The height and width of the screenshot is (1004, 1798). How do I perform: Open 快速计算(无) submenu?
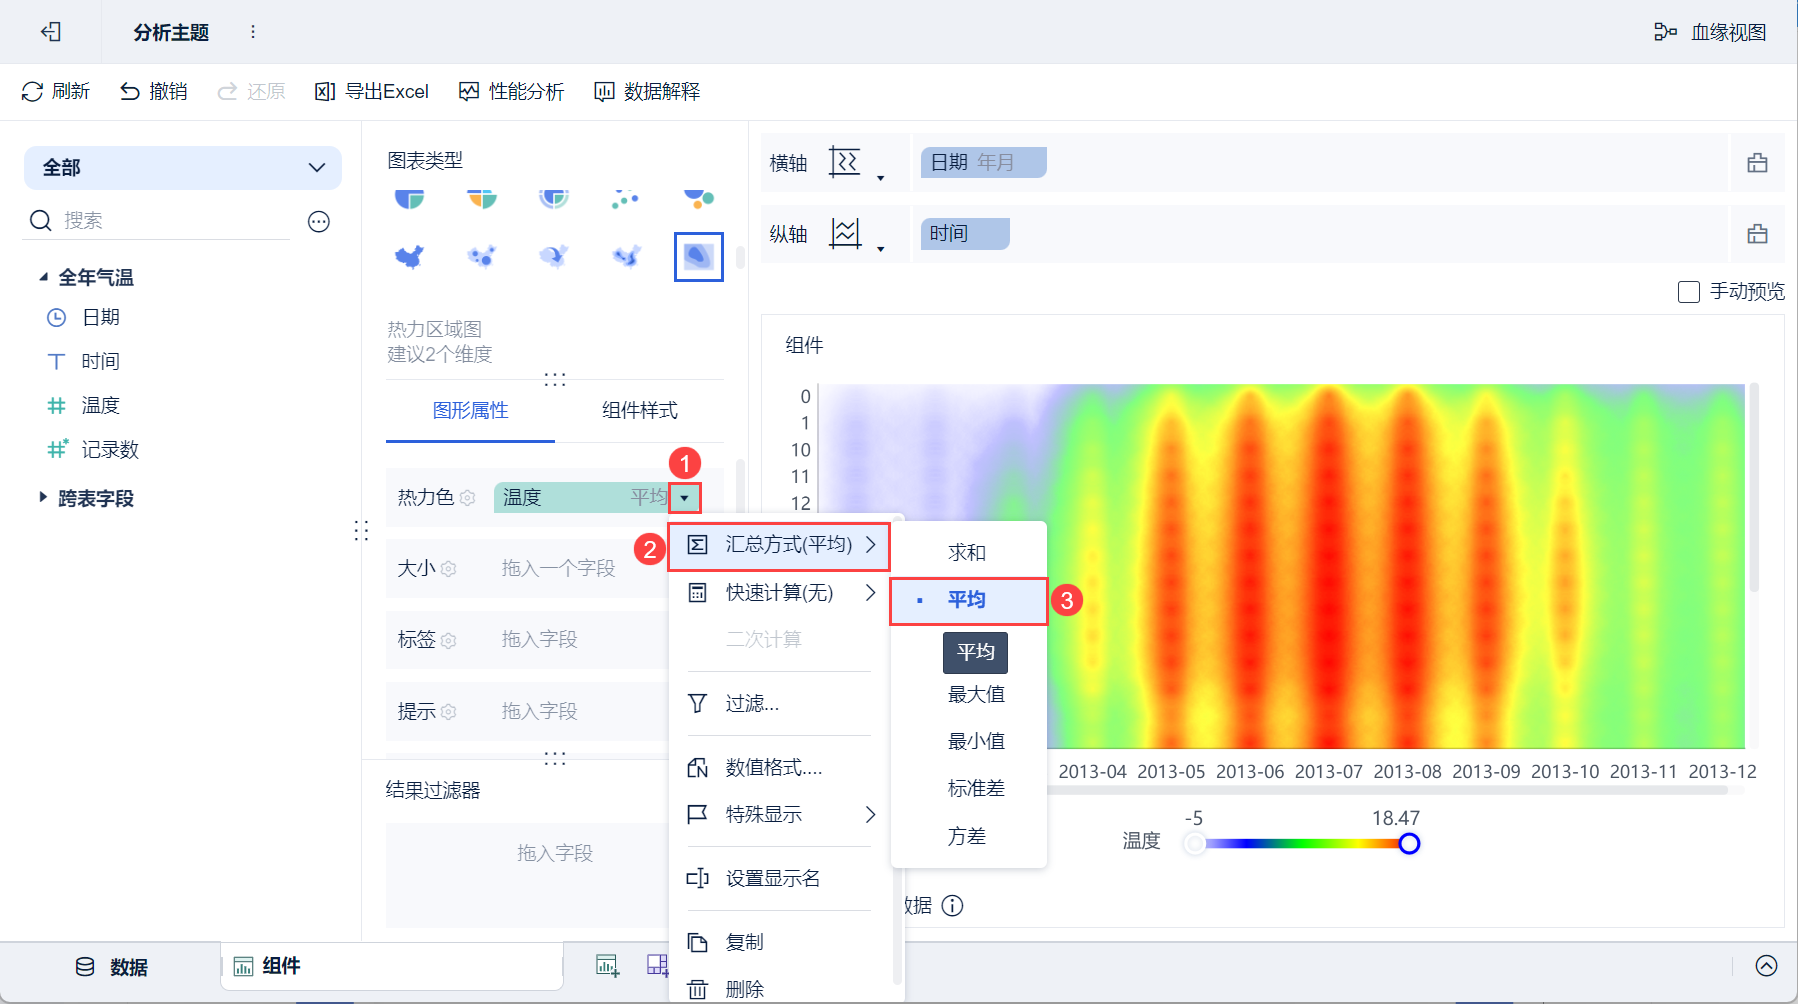[779, 593]
